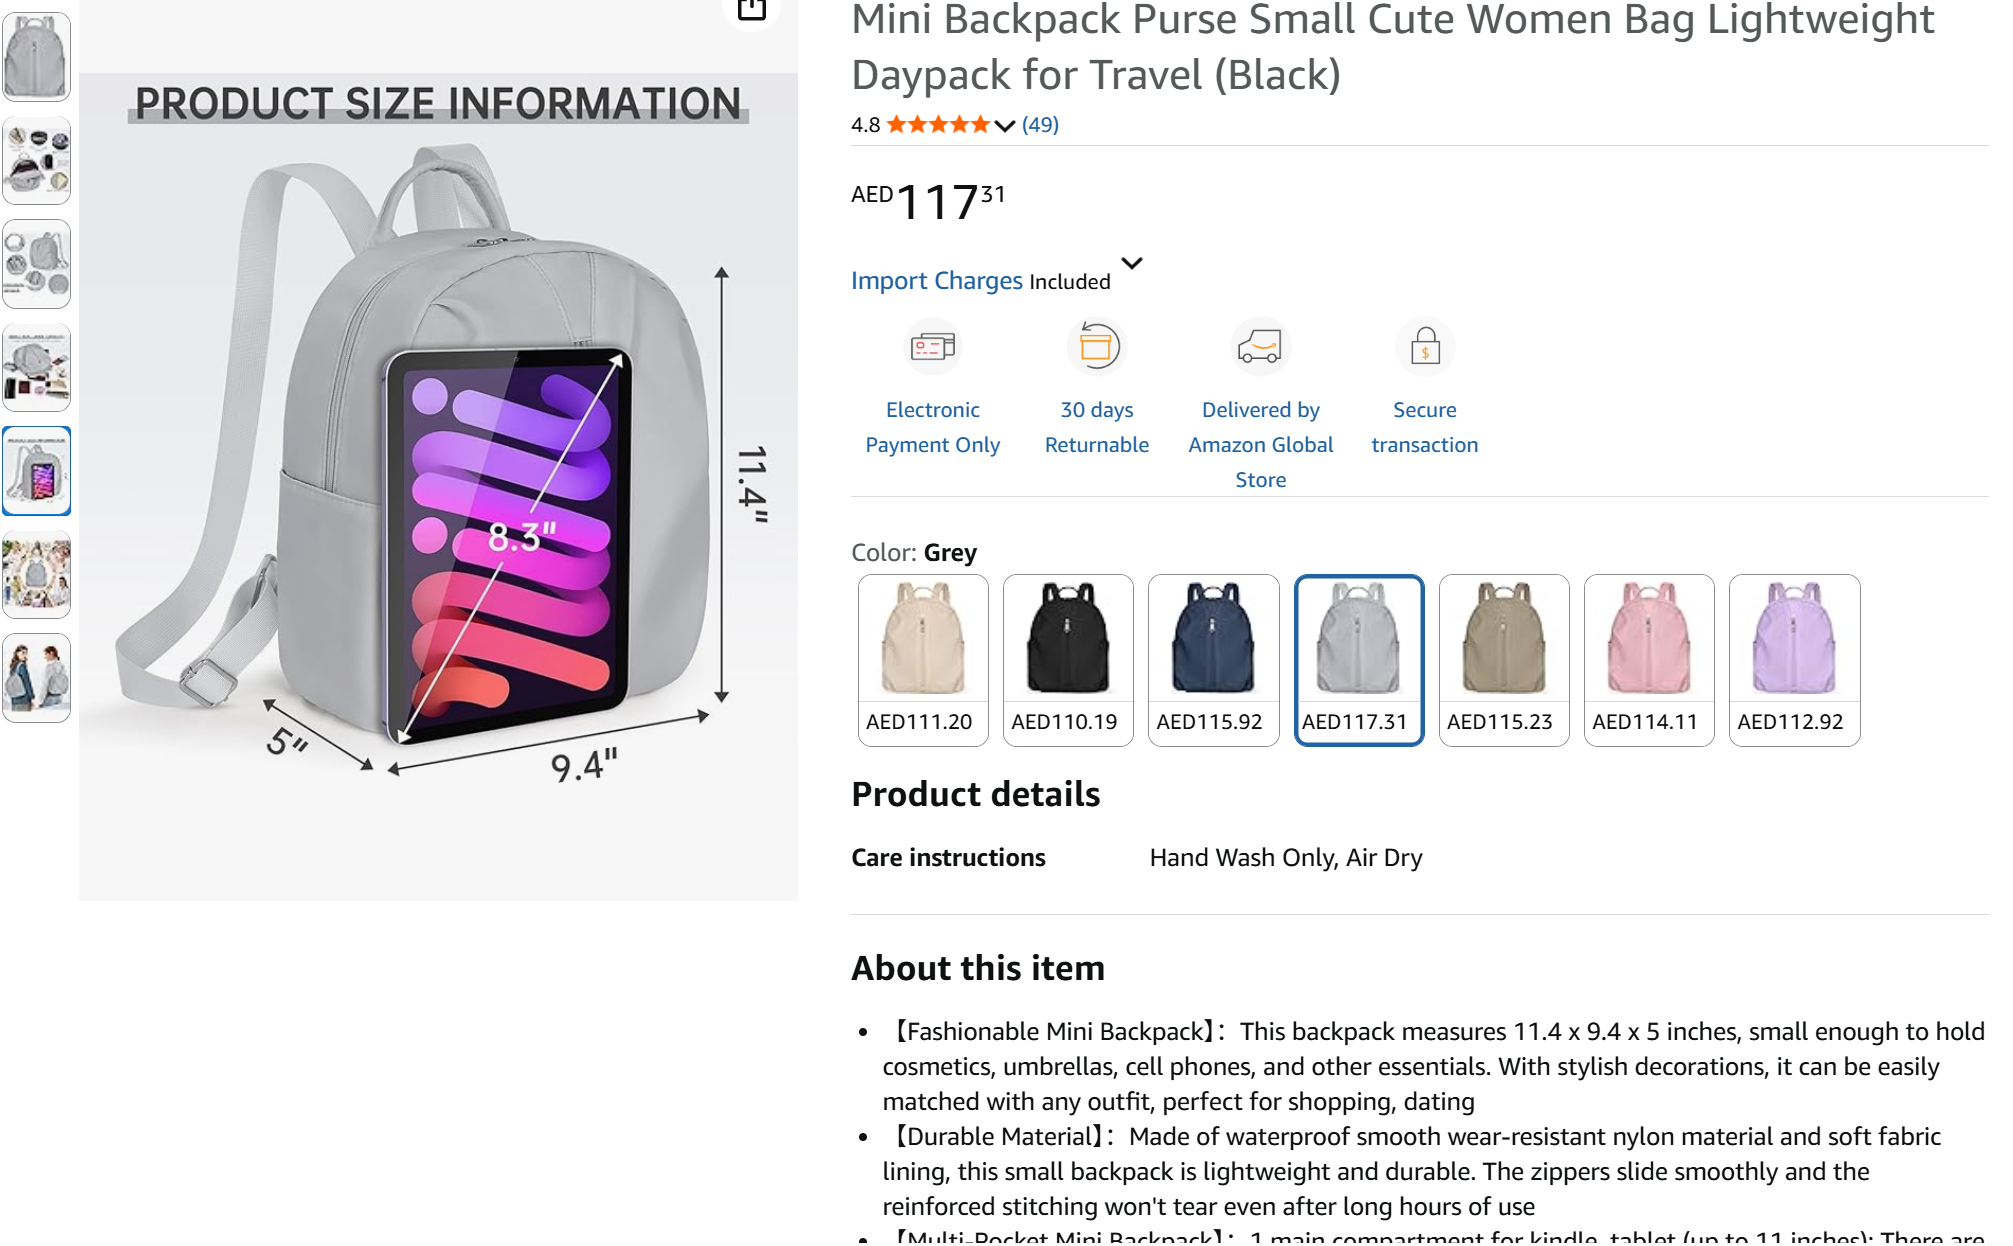Click the star rating icons
Viewport: 2013px width, 1246px height.
click(x=938, y=125)
